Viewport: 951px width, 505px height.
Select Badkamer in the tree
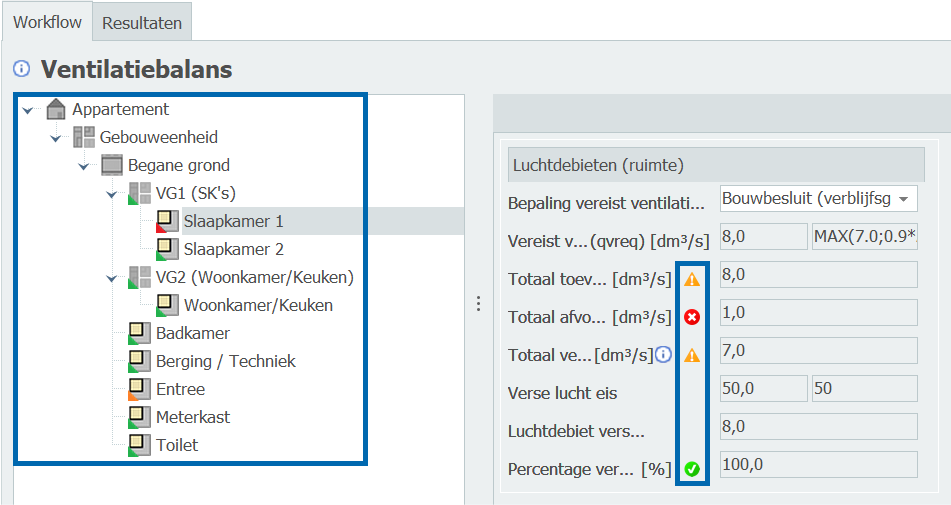pyautogui.click(x=193, y=333)
